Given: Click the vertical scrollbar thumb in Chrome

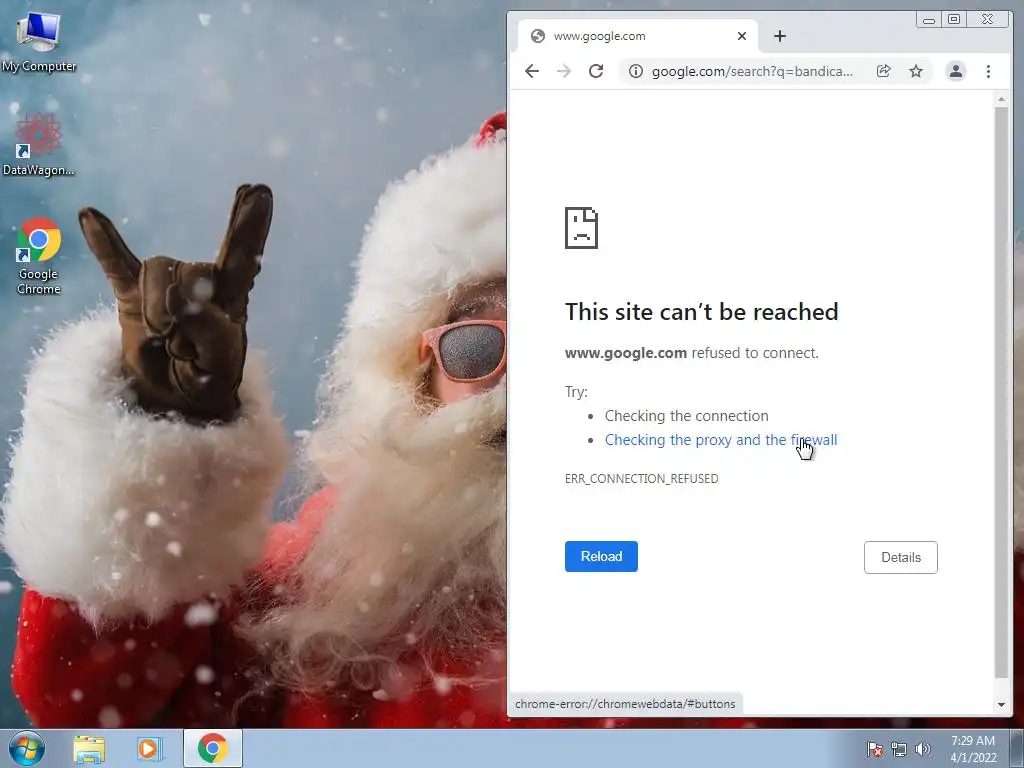Looking at the screenshot, I should 1001,392.
